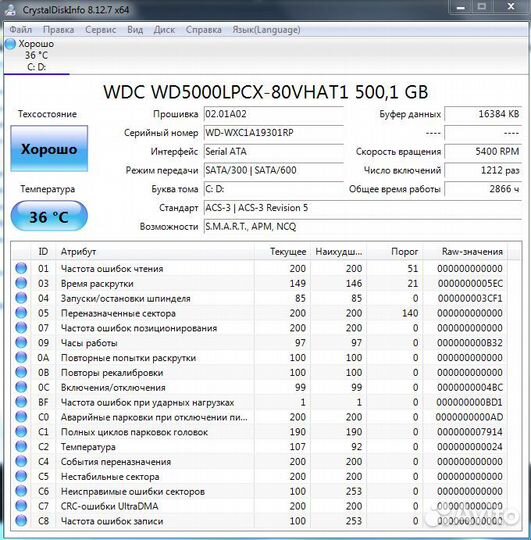
Task: Click blue status circle of attribute 05
Action: 21,313
